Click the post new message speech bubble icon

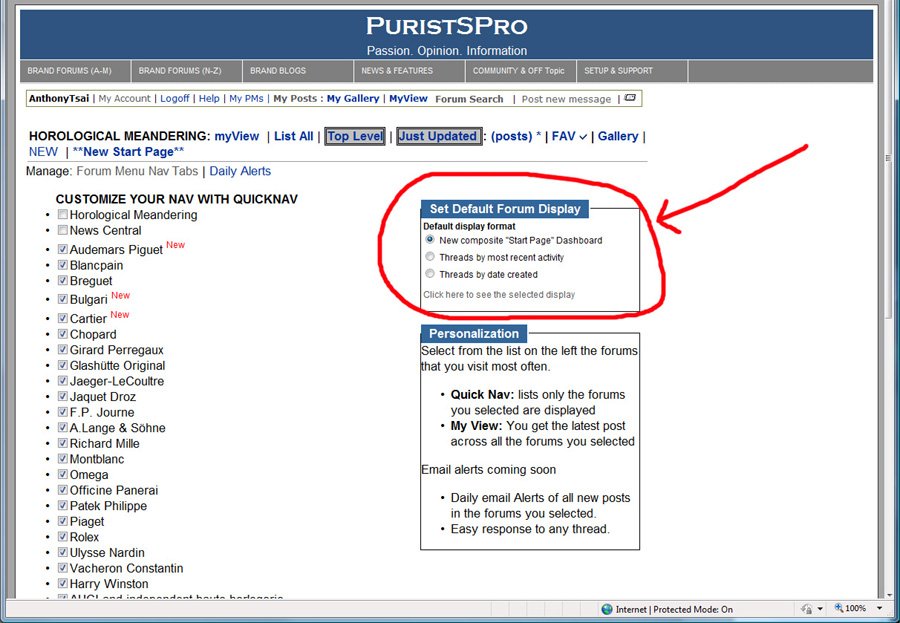(x=630, y=98)
